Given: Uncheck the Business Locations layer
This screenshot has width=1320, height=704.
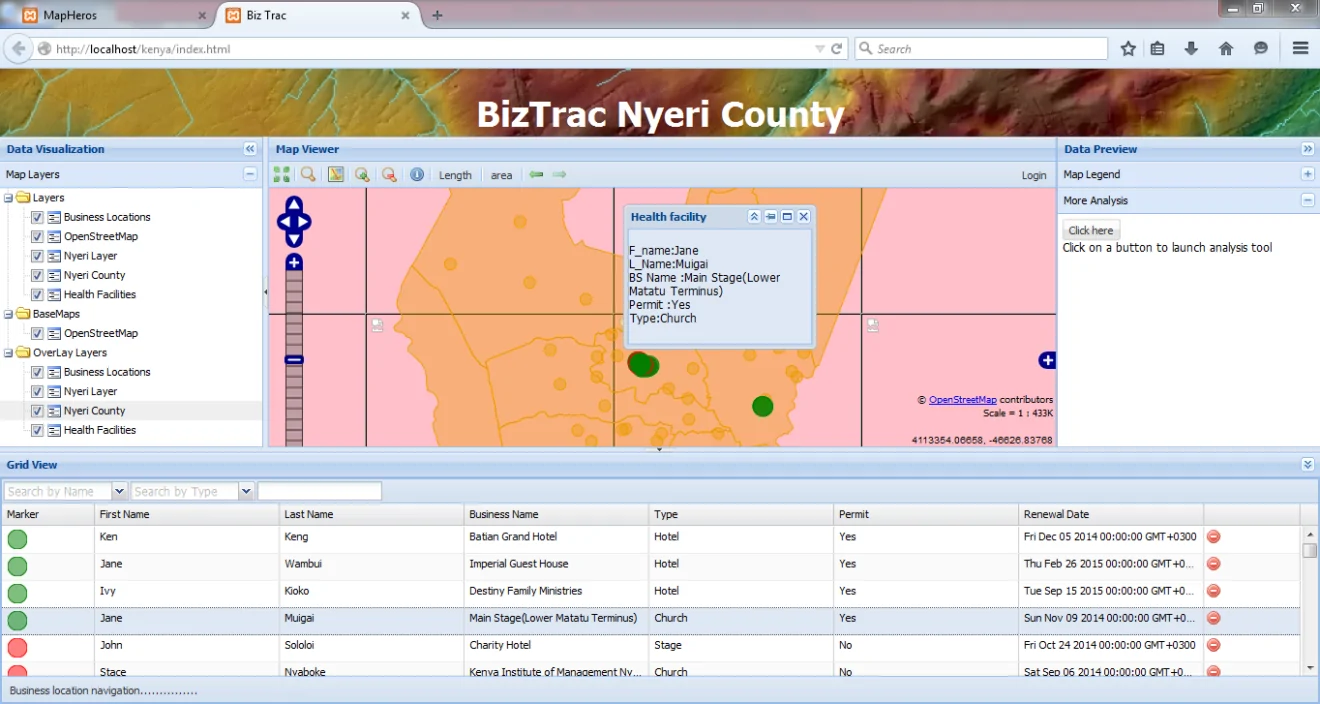Looking at the screenshot, I should [37, 216].
